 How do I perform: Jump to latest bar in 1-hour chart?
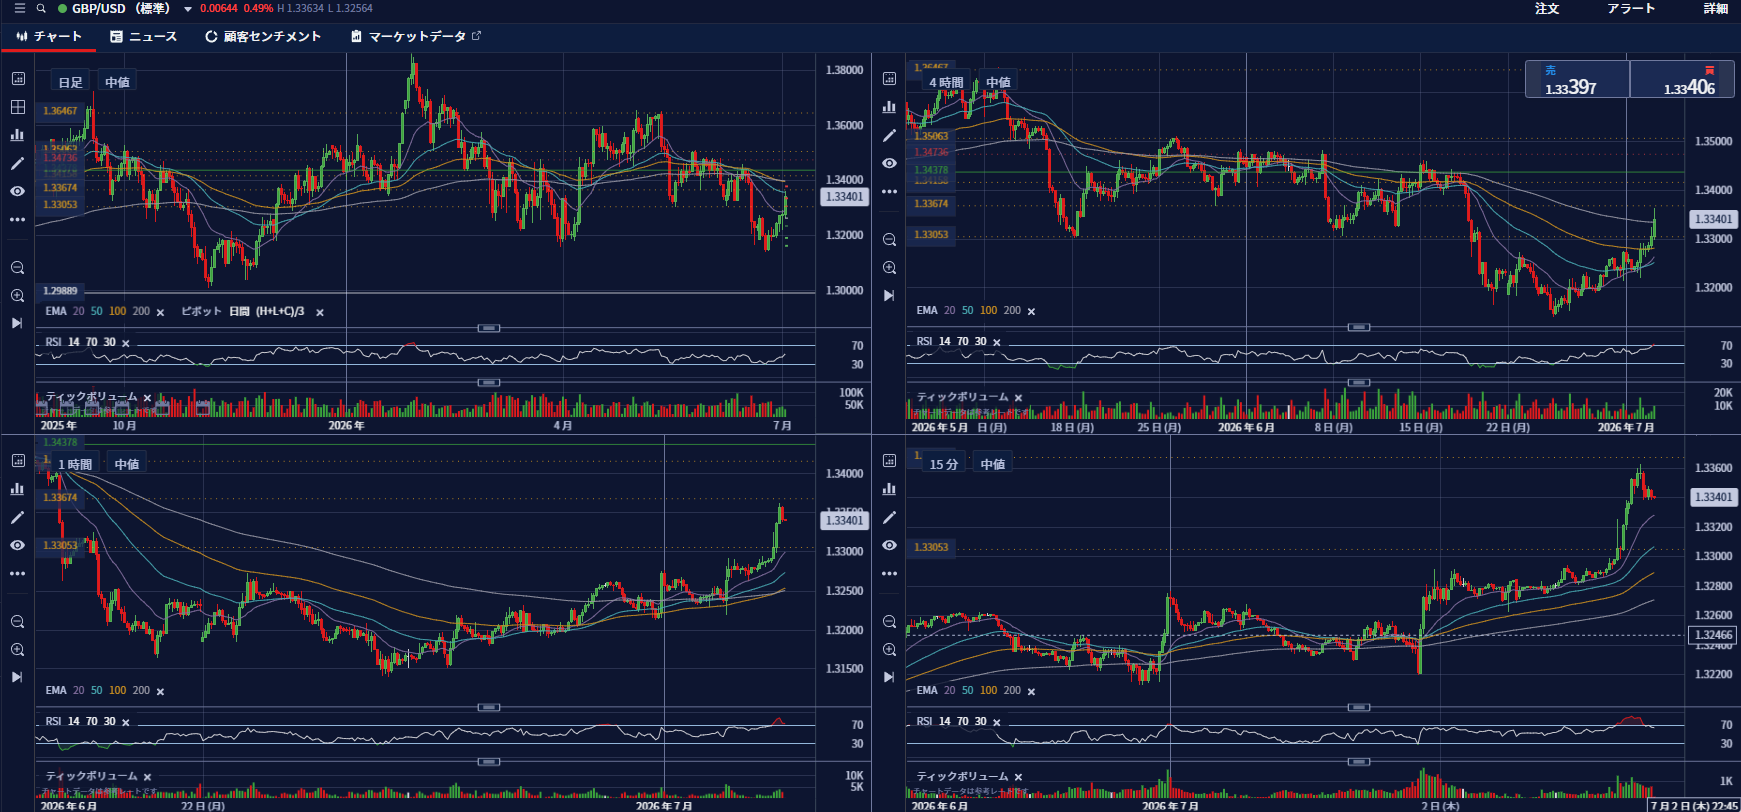tap(18, 677)
